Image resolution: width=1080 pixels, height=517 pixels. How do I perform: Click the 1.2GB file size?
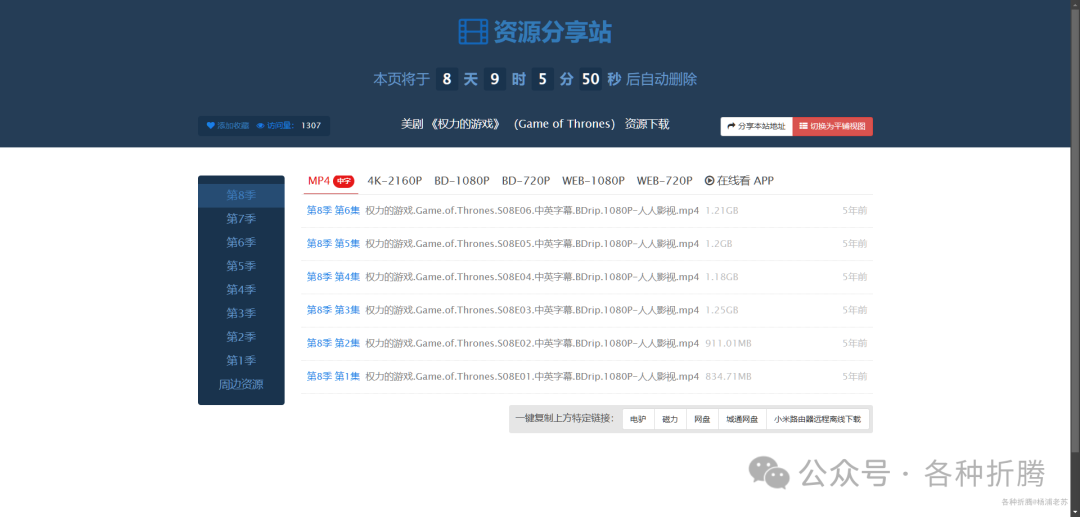(x=719, y=244)
